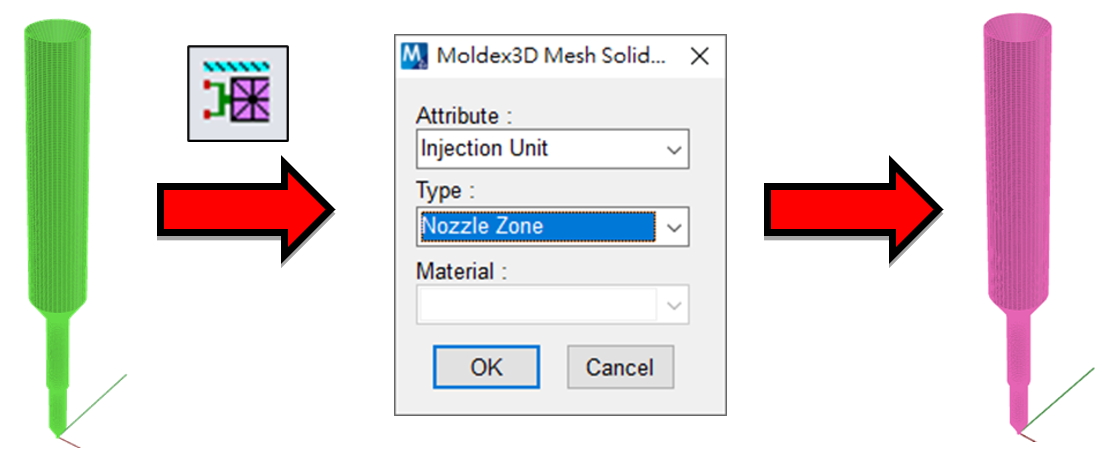
Task: Click the red arrow left of dialog
Action: click(x=245, y=210)
